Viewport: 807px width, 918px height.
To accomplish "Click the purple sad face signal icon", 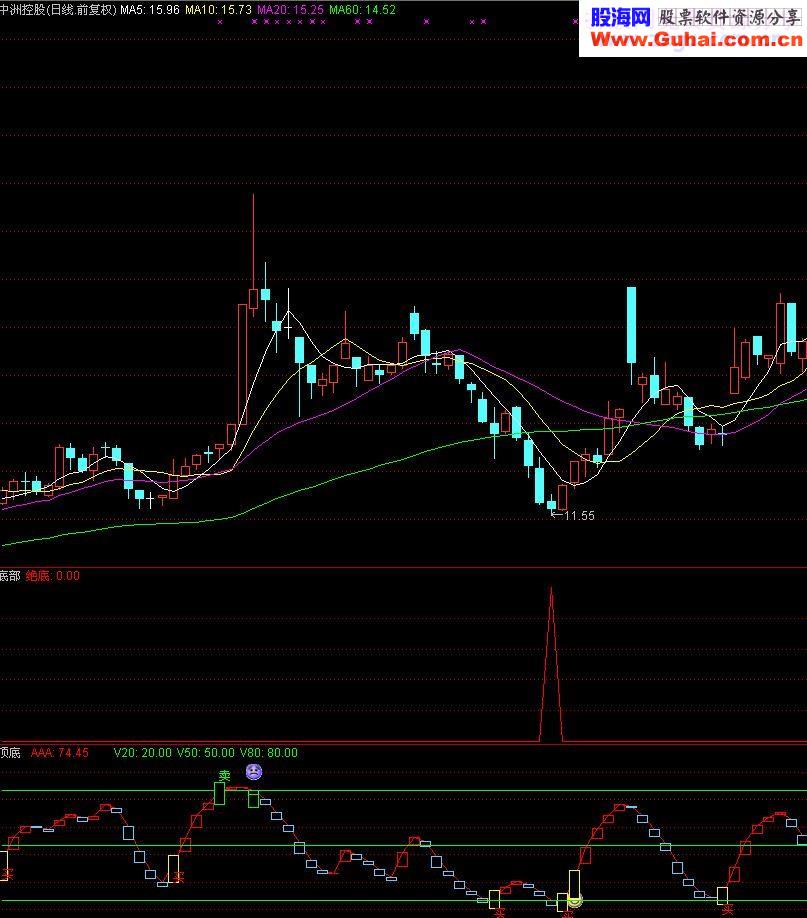I will [x=254, y=772].
